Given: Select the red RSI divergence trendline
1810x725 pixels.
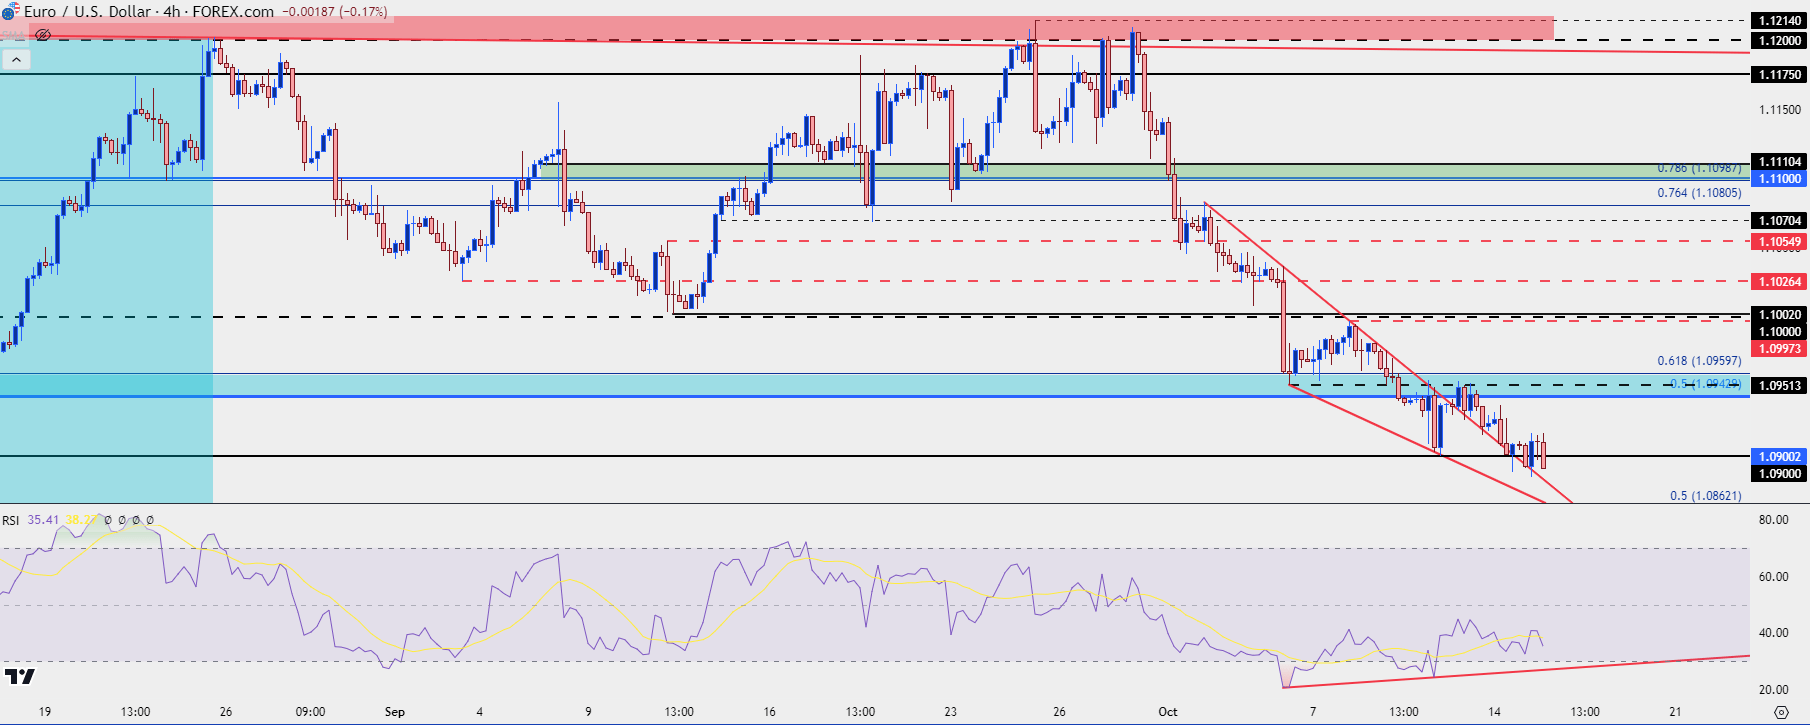Looking at the screenshot, I should [x=1515, y=671].
